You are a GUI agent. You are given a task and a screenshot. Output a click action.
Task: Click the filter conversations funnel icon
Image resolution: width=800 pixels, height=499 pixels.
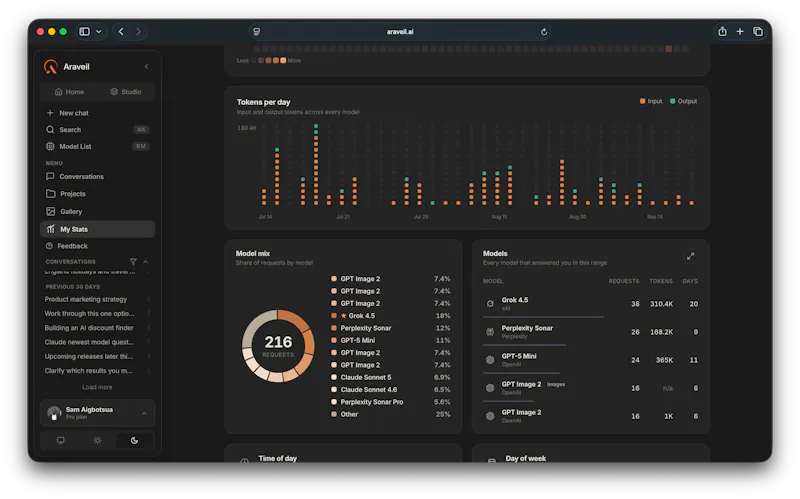coord(133,262)
